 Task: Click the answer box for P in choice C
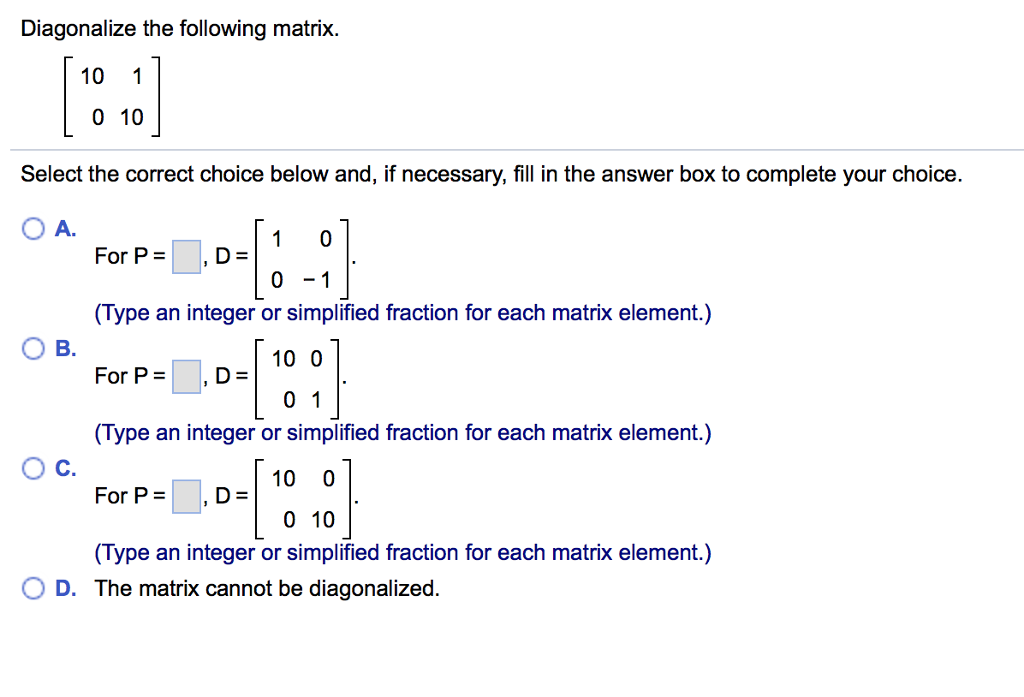coord(185,496)
